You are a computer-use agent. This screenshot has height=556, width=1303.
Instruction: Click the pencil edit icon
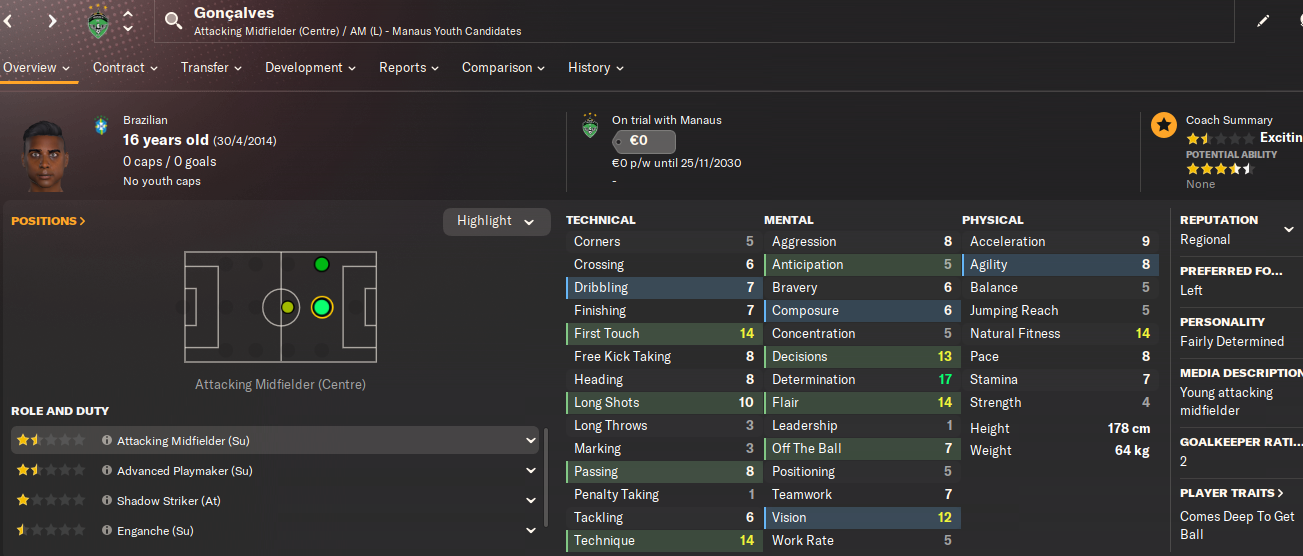[x=1263, y=20]
